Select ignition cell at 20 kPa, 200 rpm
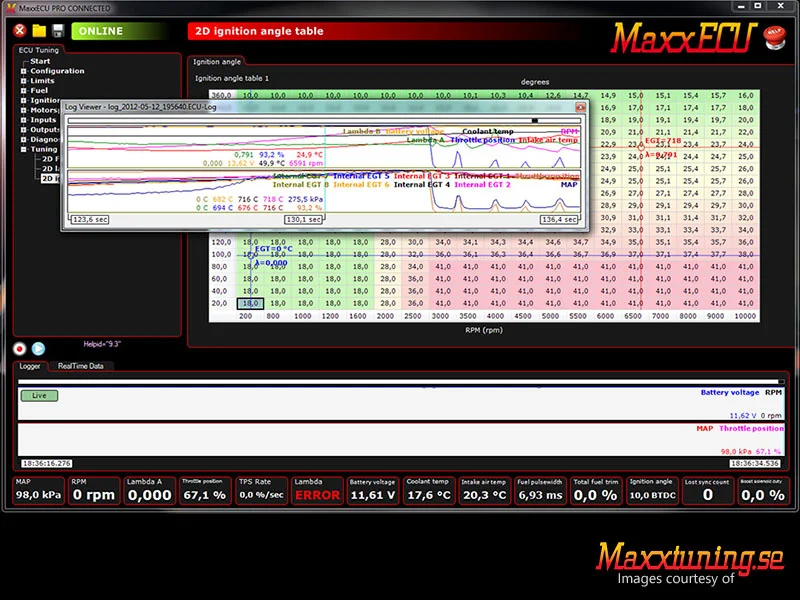800x600 pixels. pyautogui.click(x=250, y=304)
